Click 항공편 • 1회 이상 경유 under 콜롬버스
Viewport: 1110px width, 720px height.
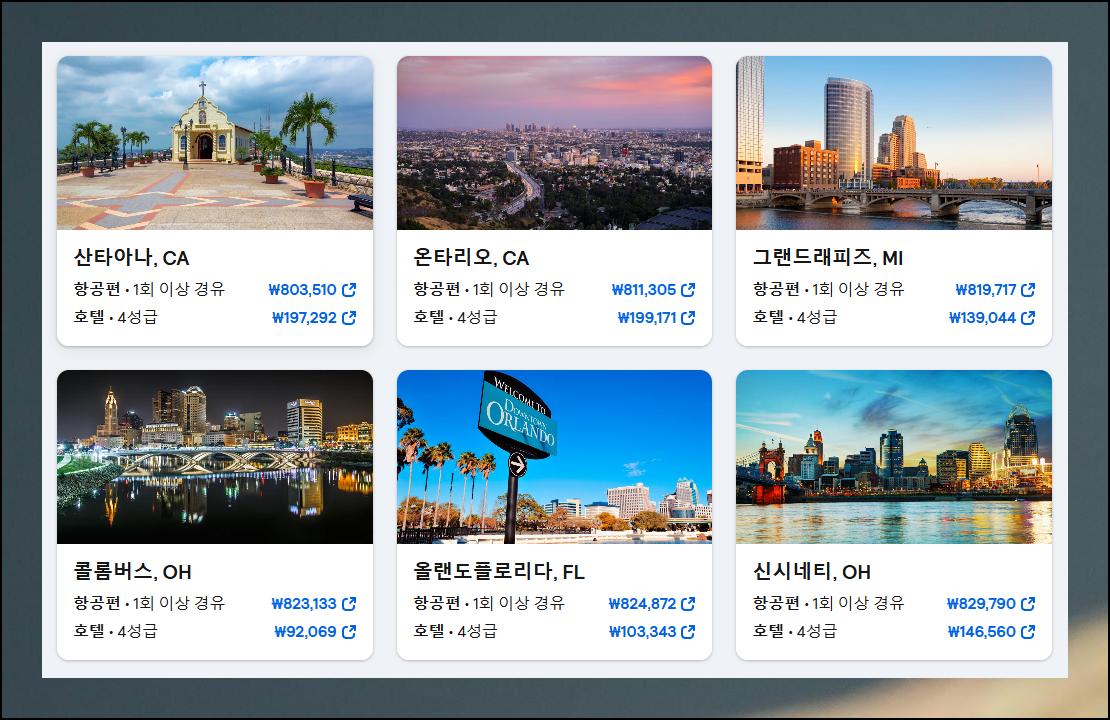point(149,603)
